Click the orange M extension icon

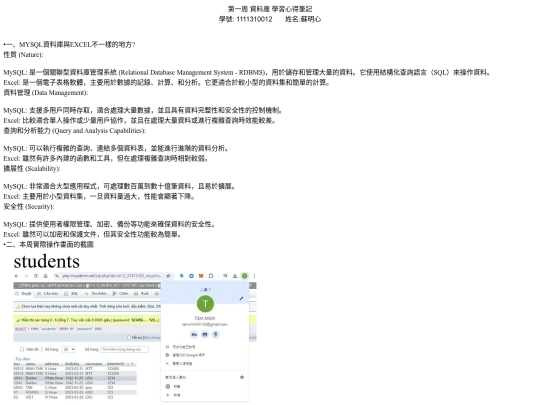point(201,276)
